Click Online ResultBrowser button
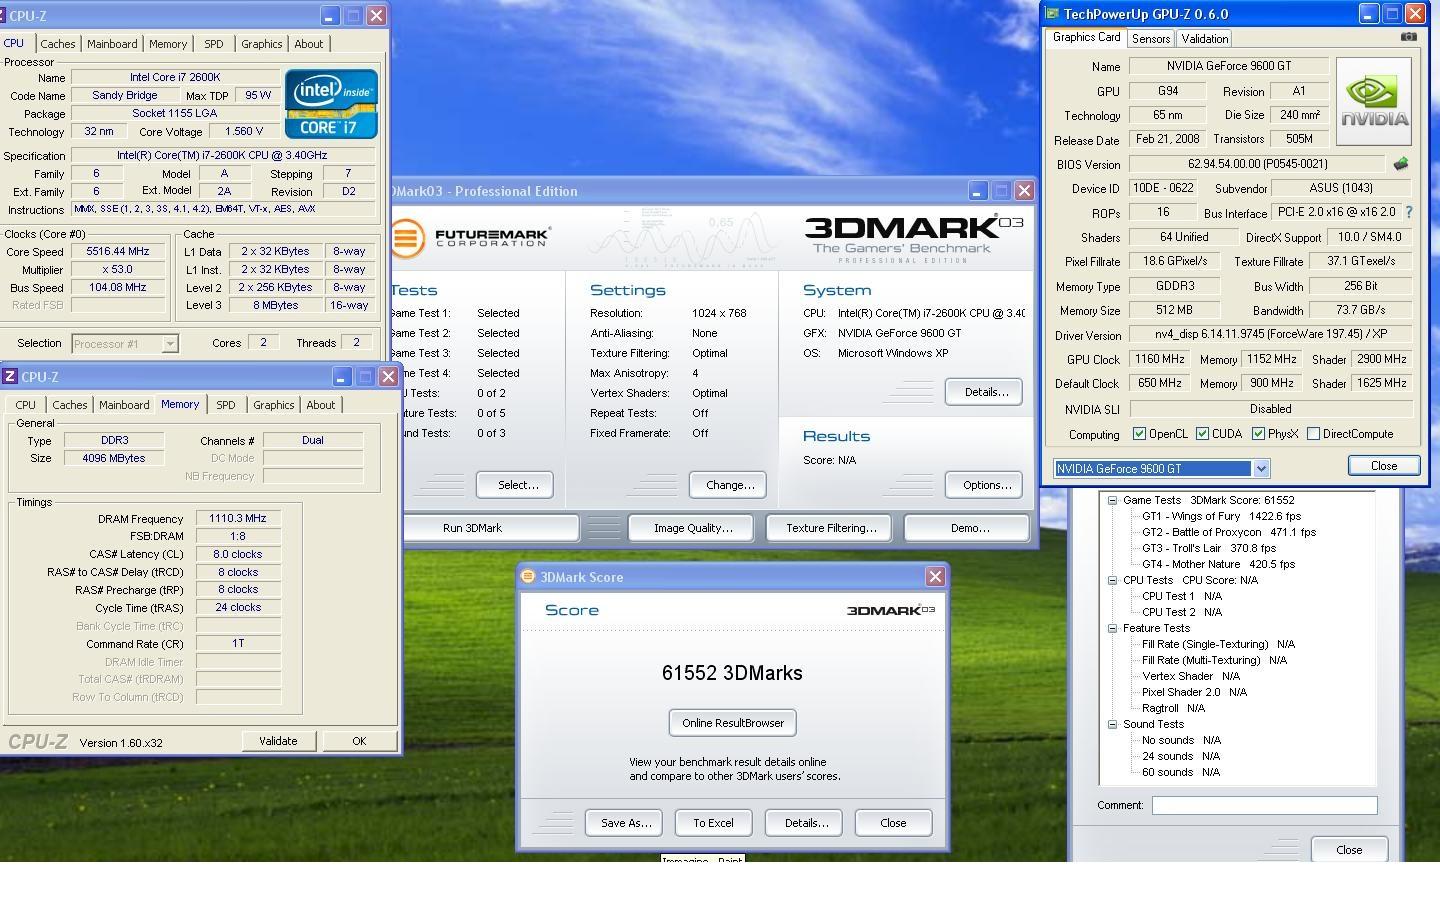The width and height of the screenshot is (1440, 900). tap(733, 722)
